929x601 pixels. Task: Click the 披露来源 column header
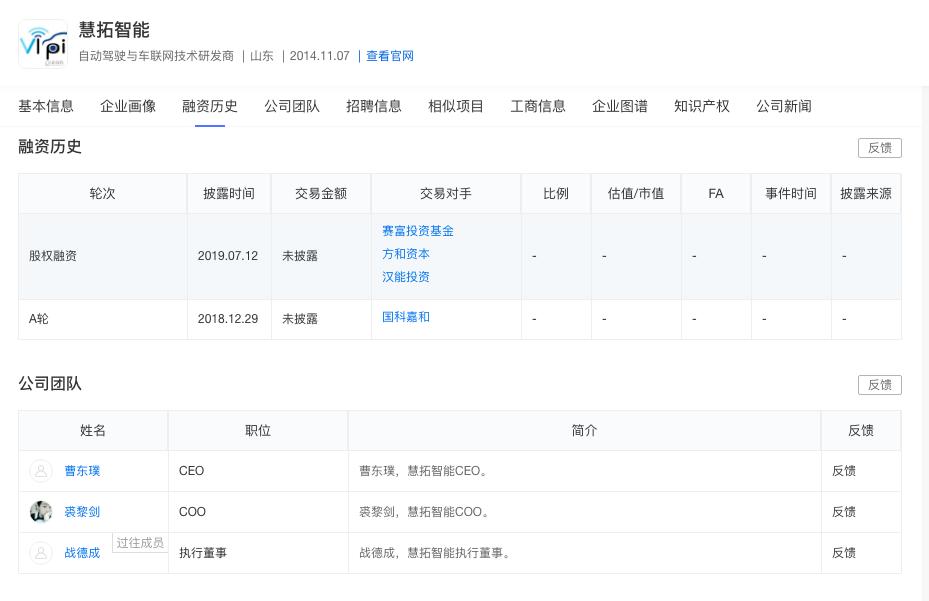pos(866,194)
